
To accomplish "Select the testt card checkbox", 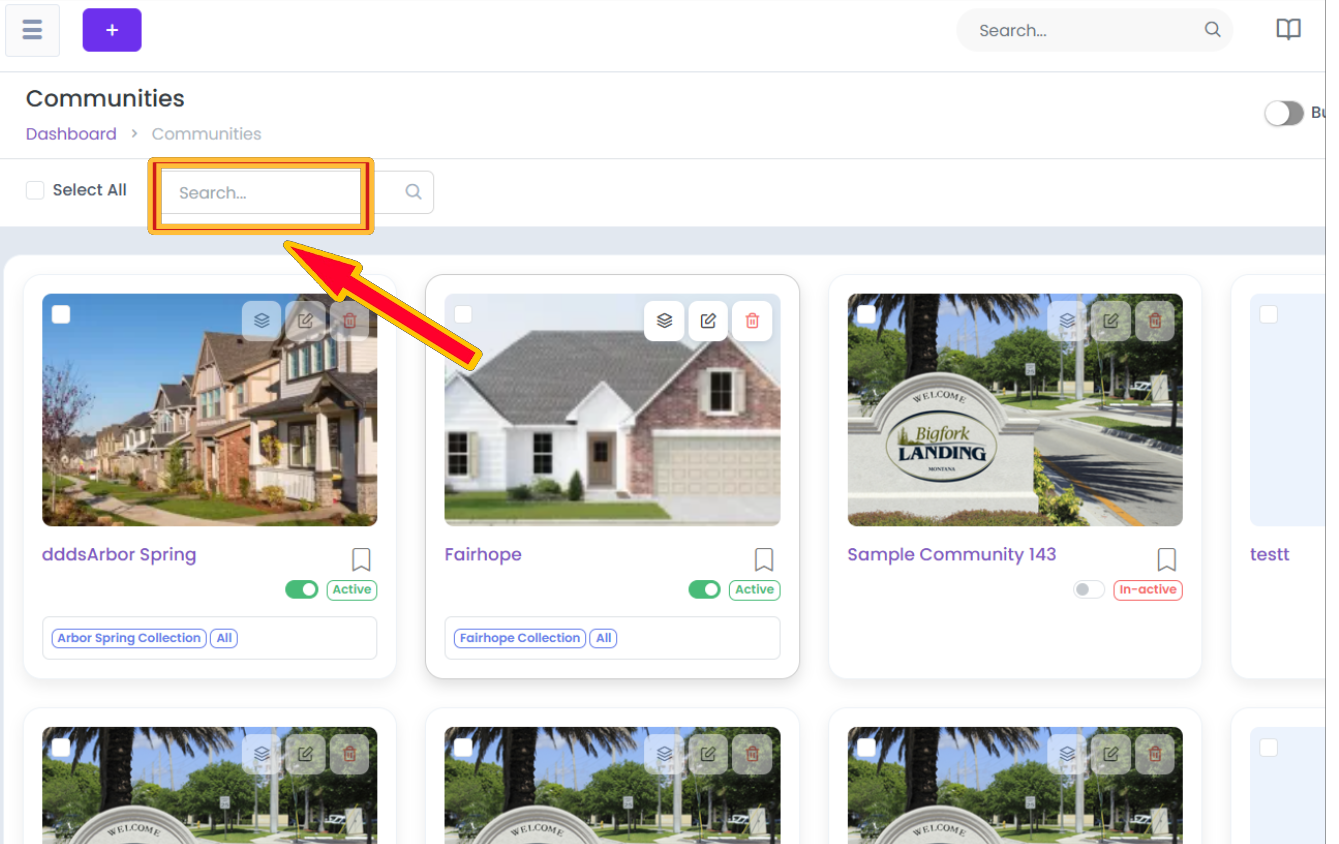I will tap(1269, 314).
